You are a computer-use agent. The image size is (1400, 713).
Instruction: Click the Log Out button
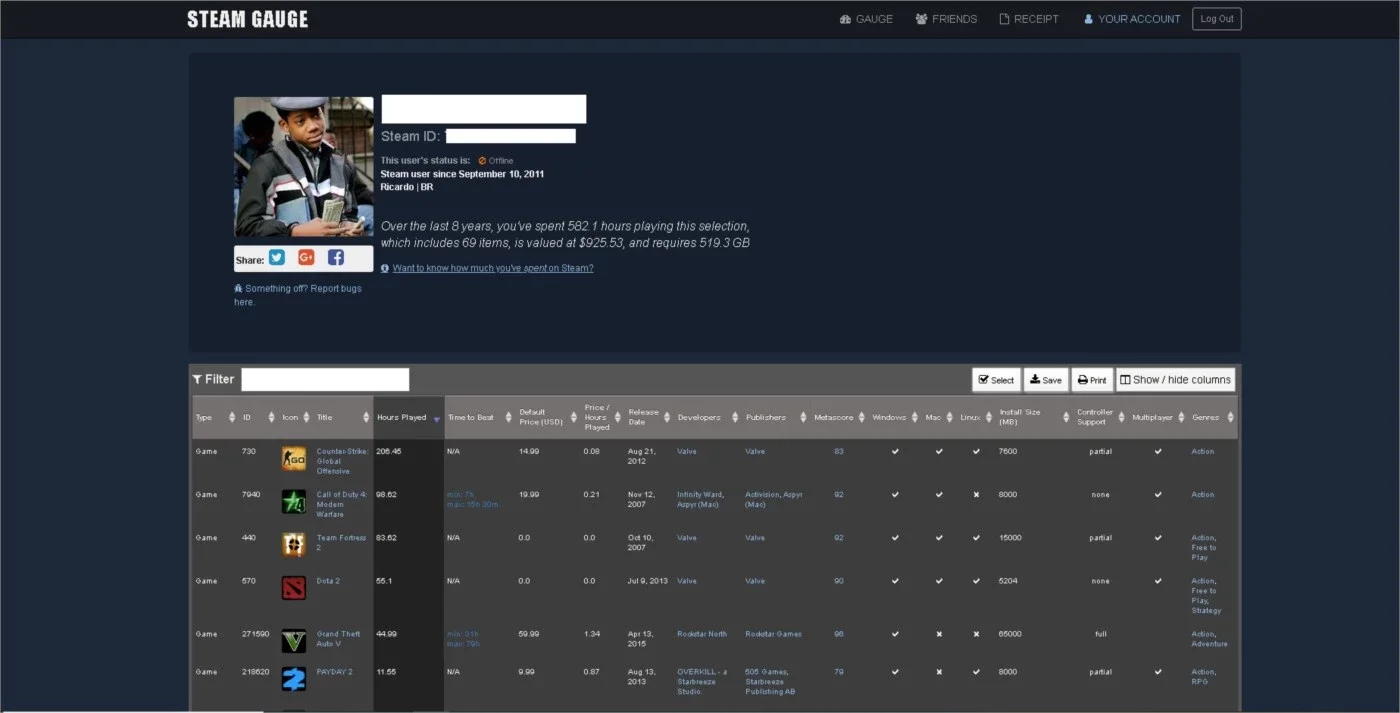[1217, 19]
